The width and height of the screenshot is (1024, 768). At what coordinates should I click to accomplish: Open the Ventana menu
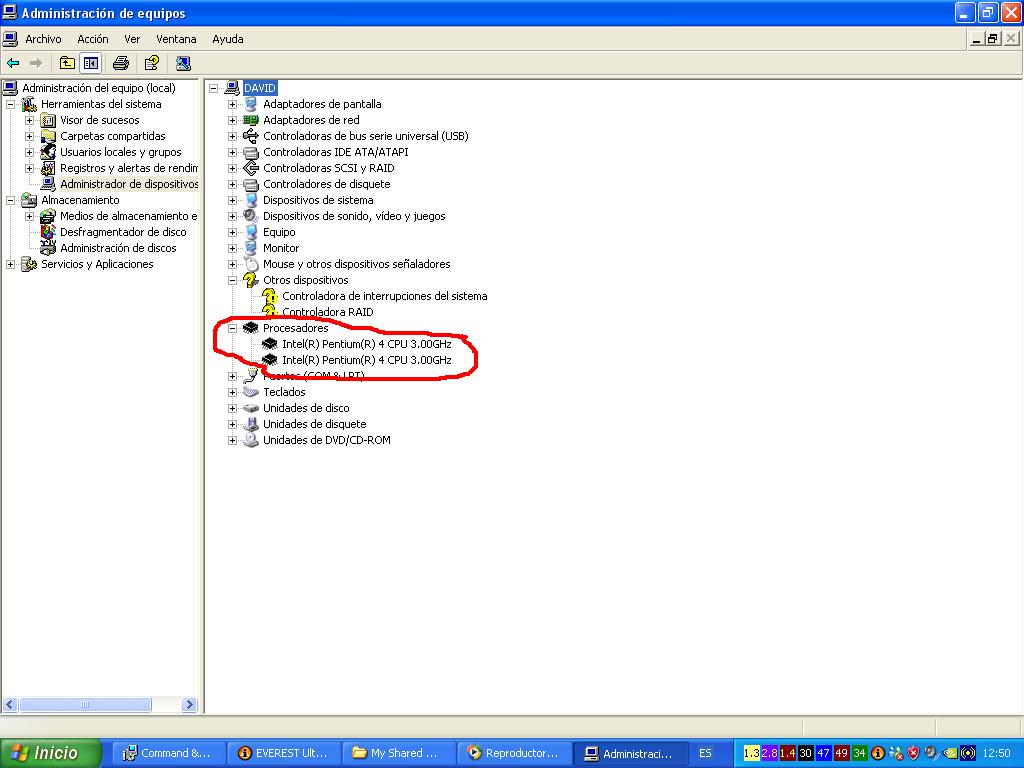click(176, 39)
